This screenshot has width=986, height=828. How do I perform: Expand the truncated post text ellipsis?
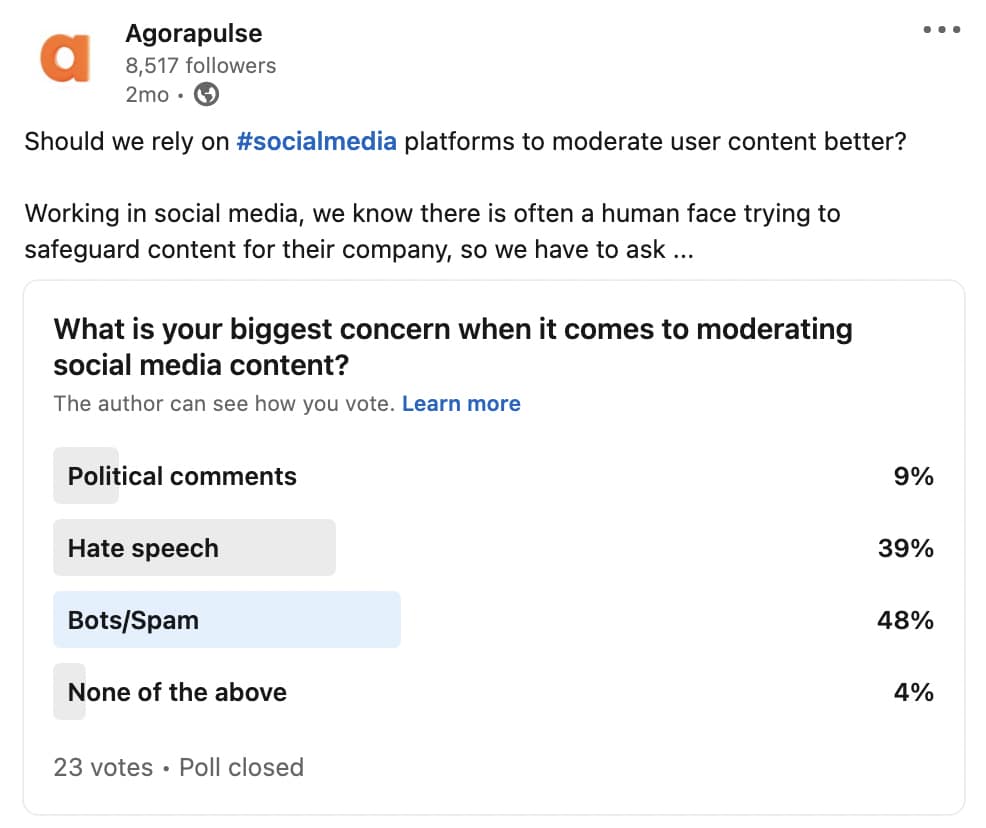point(684,250)
